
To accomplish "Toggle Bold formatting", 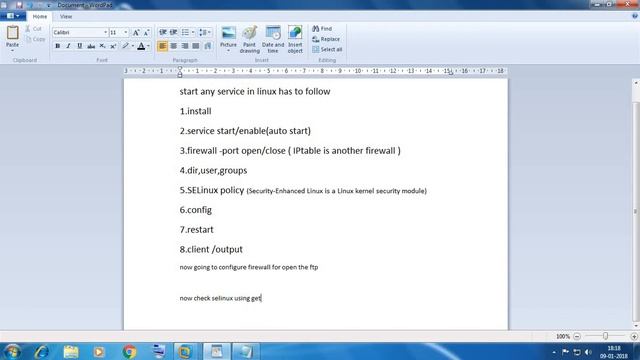I will [x=58, y=46].
